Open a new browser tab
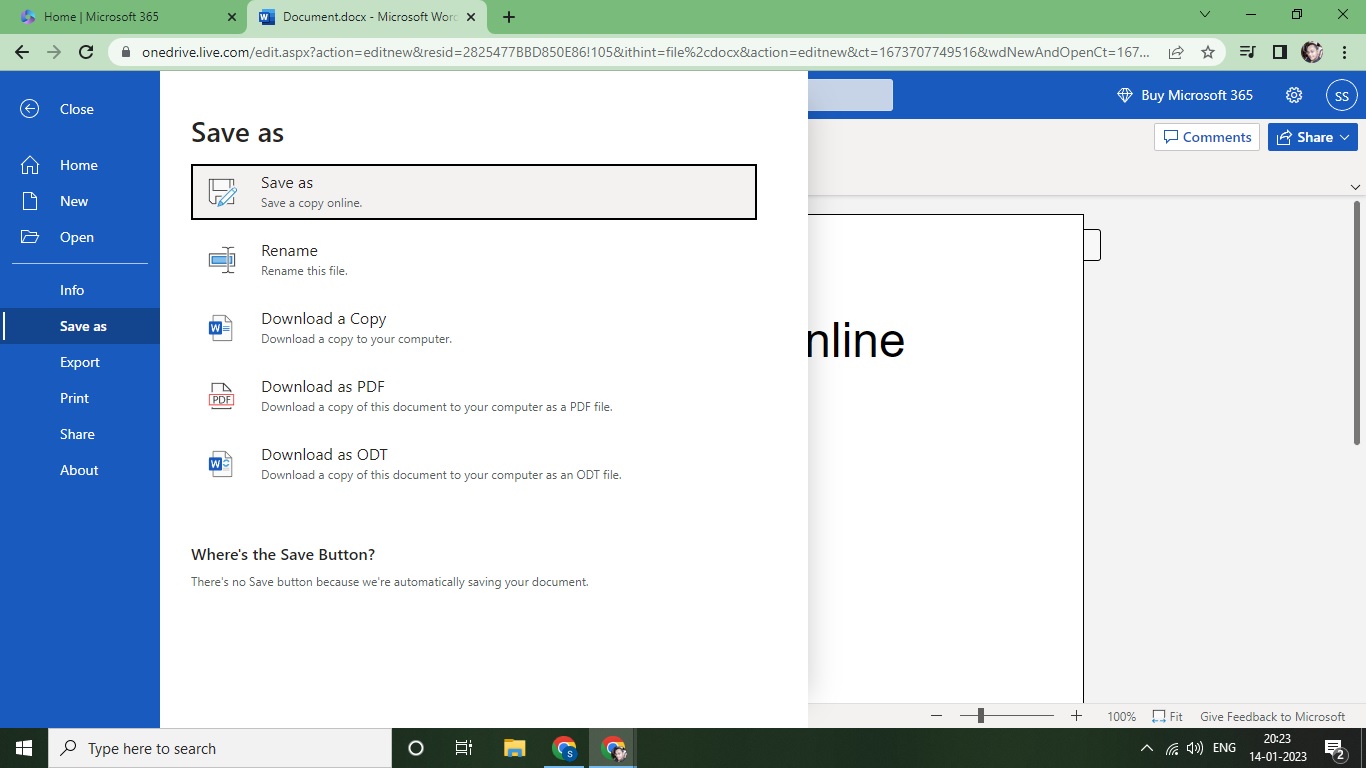The width and height of the screenshot is (1366, 768). pyautogui.click(x=509, y=17)
